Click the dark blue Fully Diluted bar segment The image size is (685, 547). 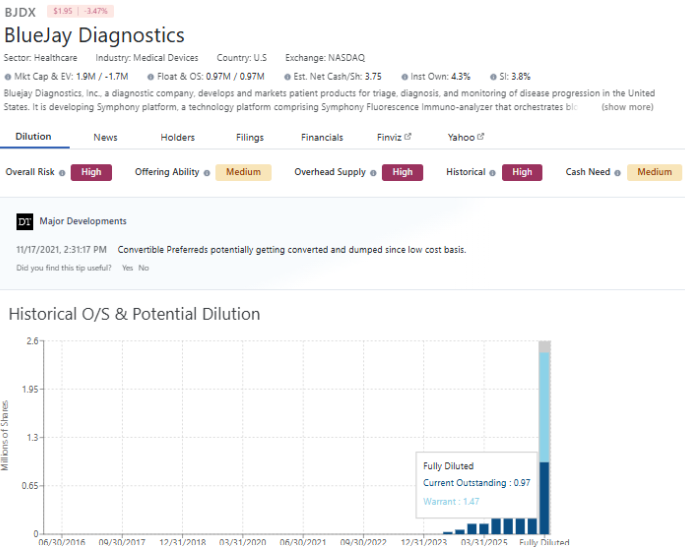(544, 498)
